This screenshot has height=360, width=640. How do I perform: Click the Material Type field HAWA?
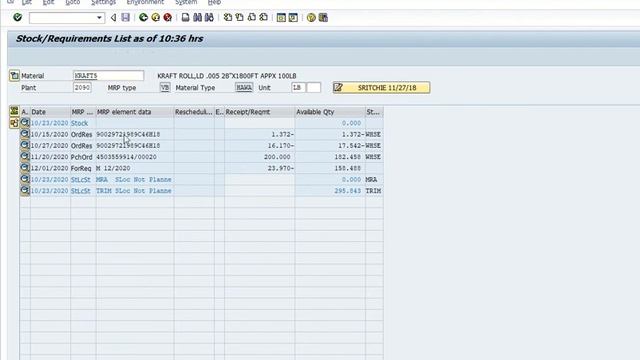tap(244, 87)
